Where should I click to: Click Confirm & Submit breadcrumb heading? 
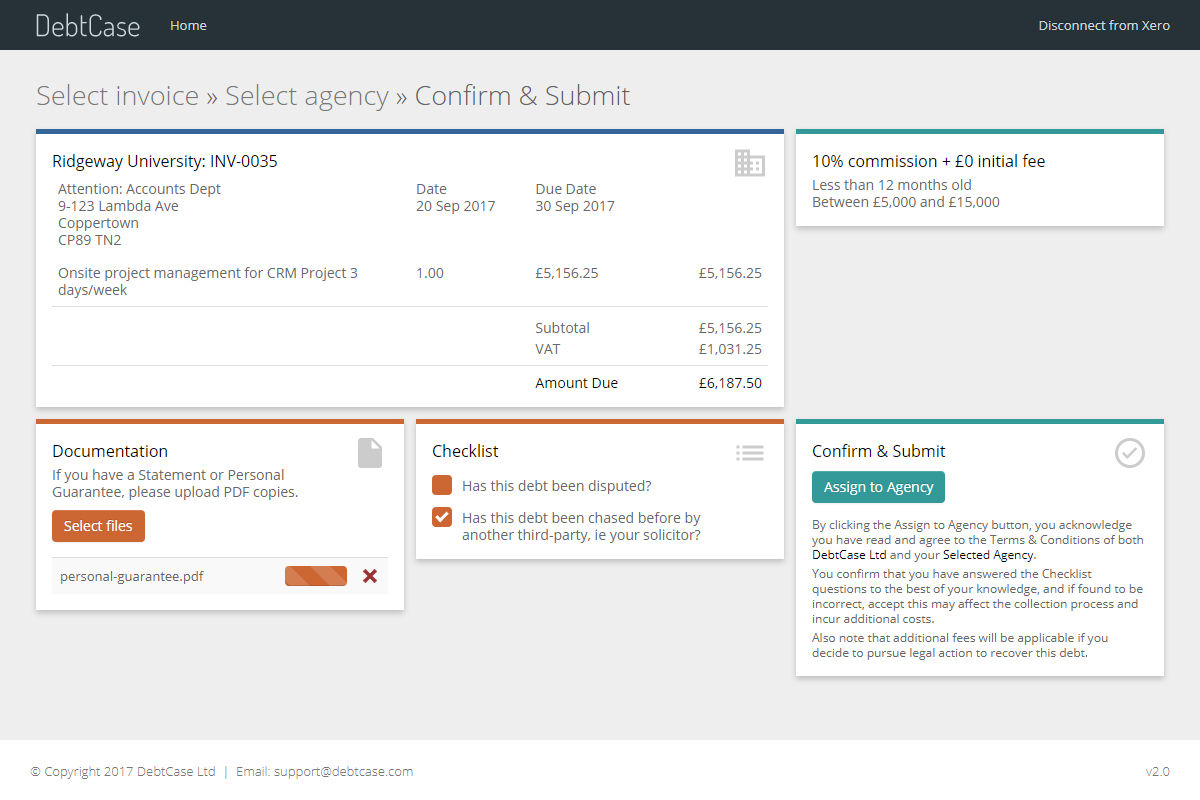click(x=523, y=96)
